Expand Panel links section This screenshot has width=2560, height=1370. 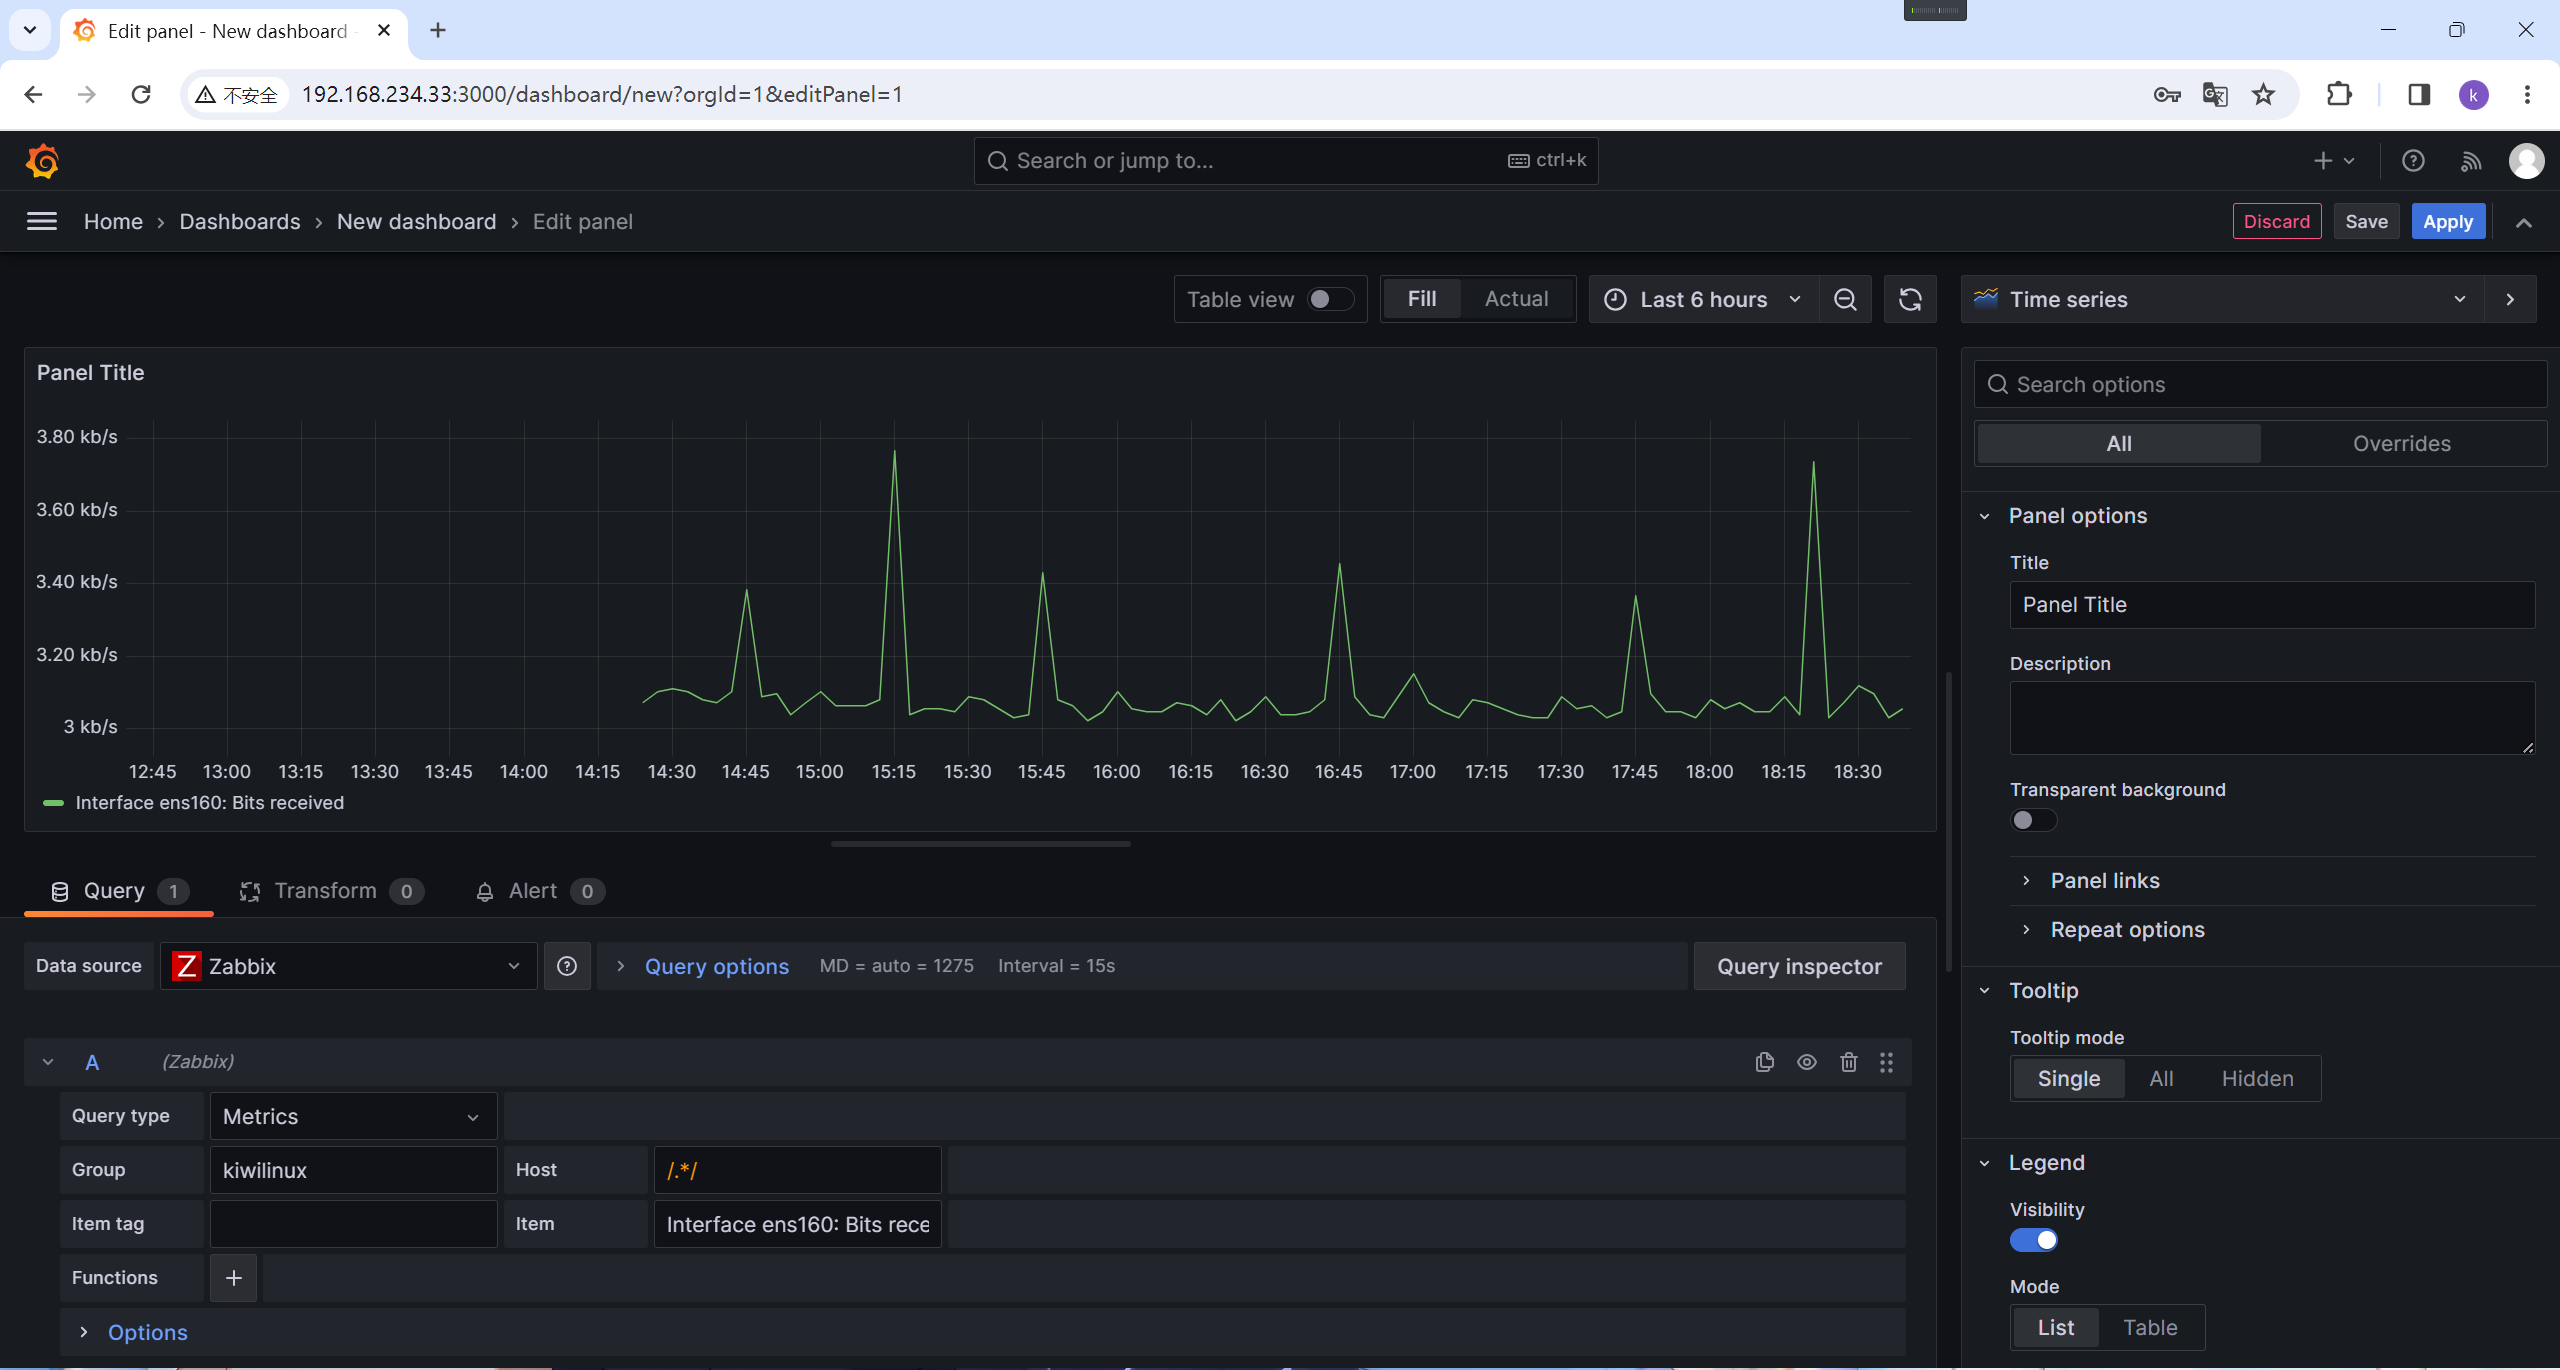pyautogui.click(x=2104, y=881)
